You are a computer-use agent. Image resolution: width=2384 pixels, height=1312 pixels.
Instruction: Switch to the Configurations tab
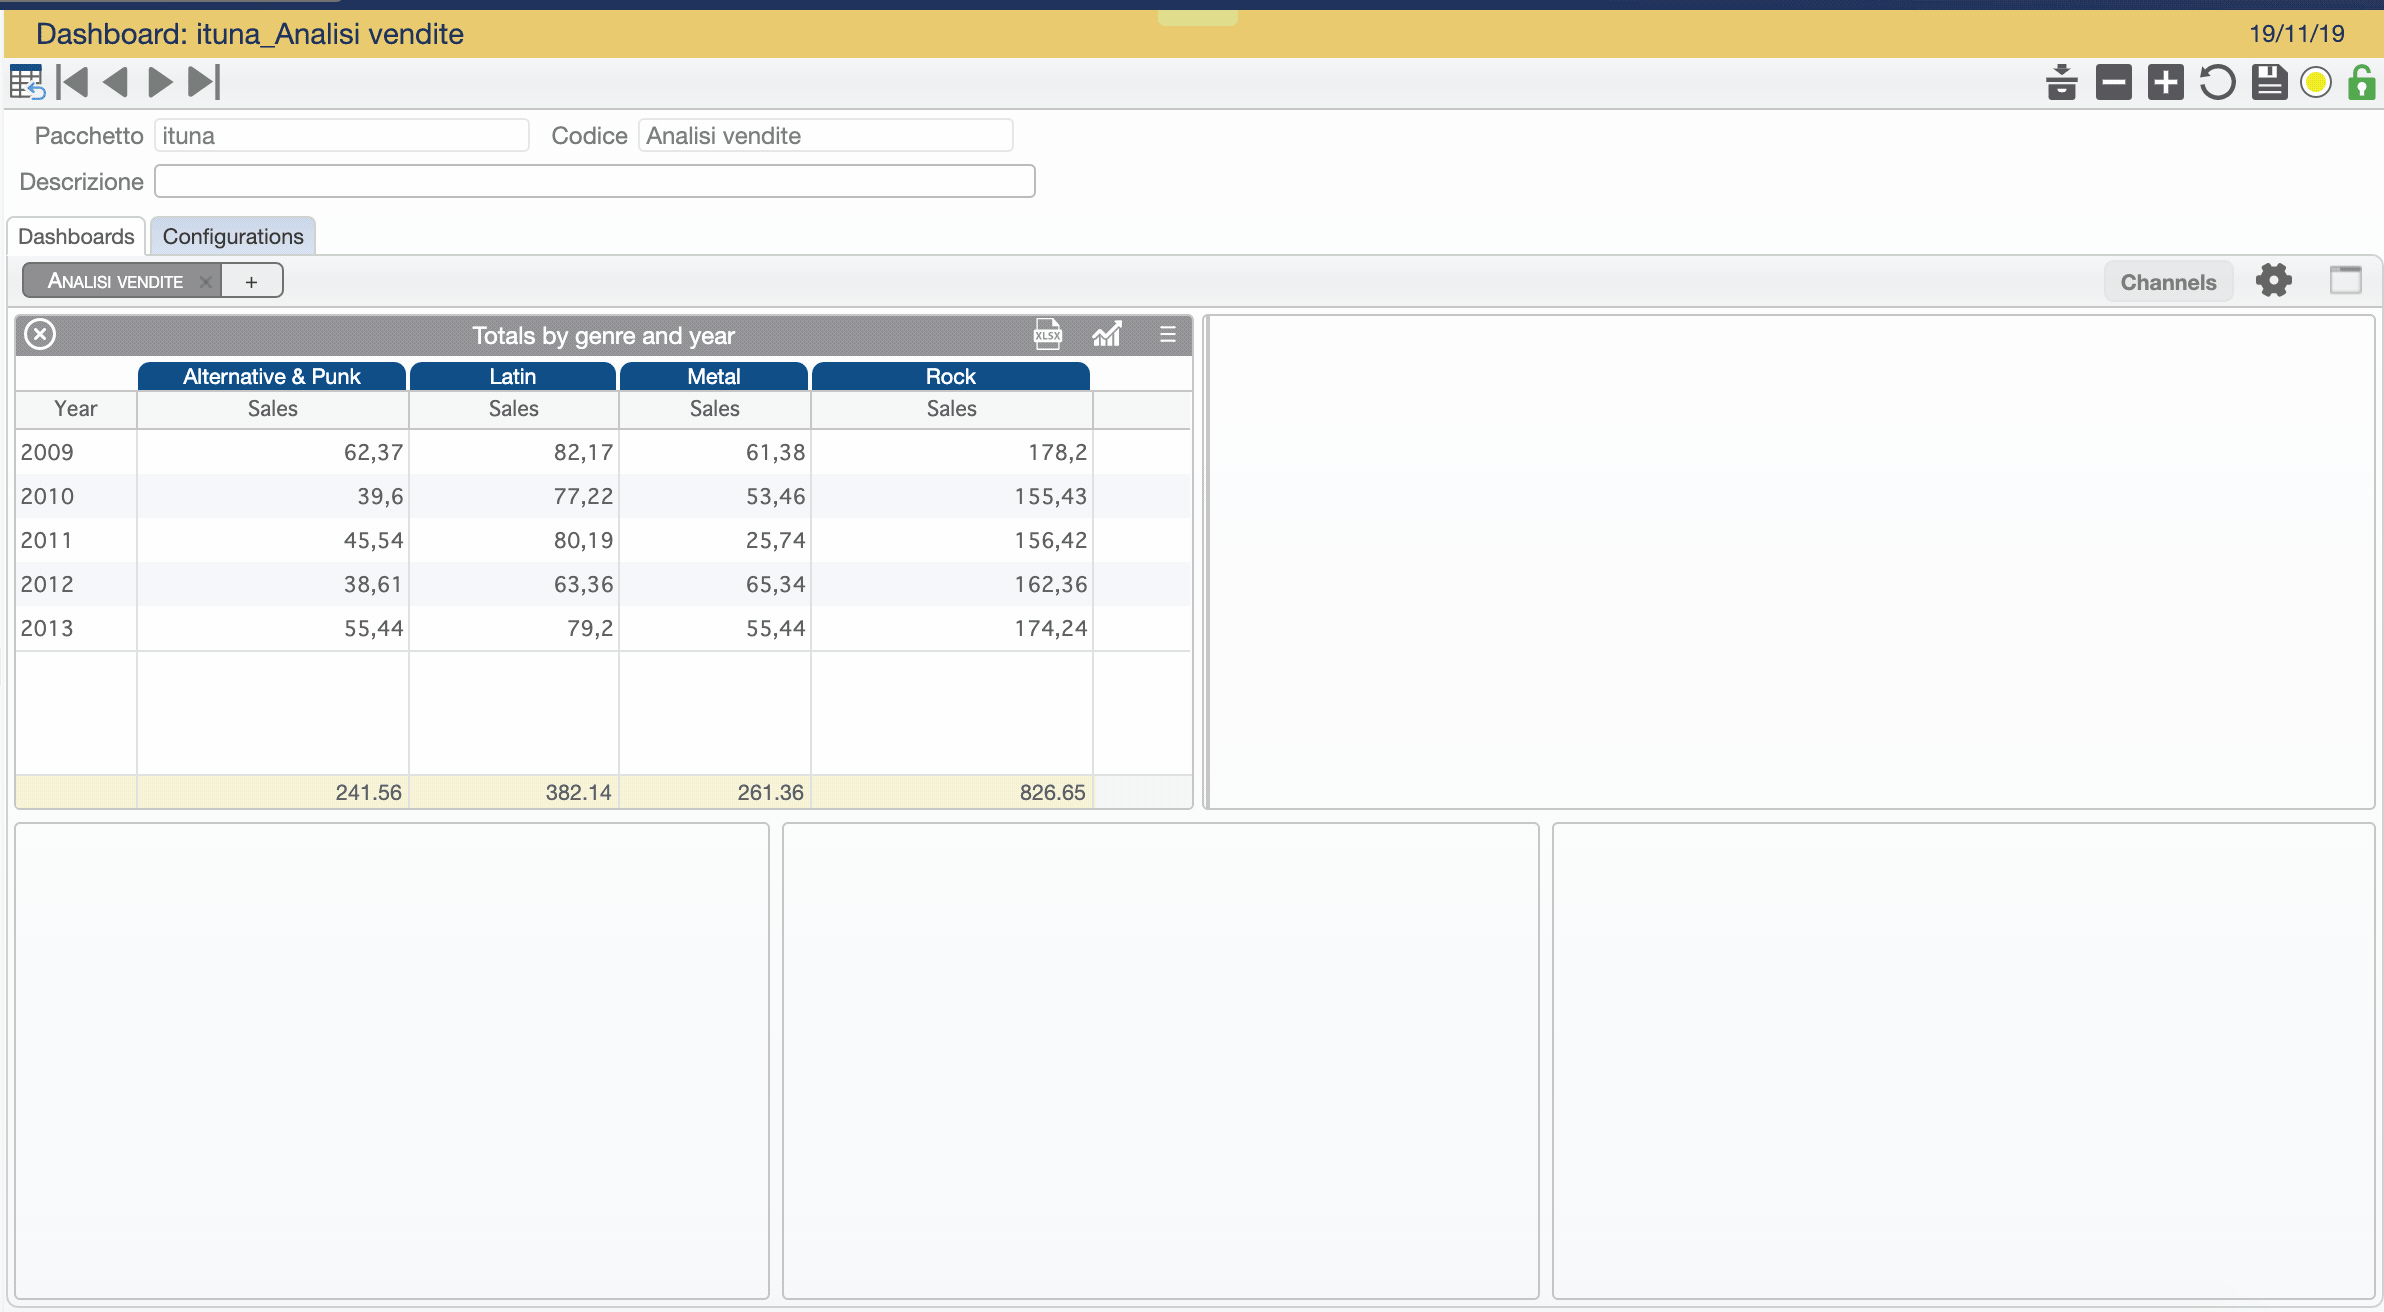coord(233,236)
